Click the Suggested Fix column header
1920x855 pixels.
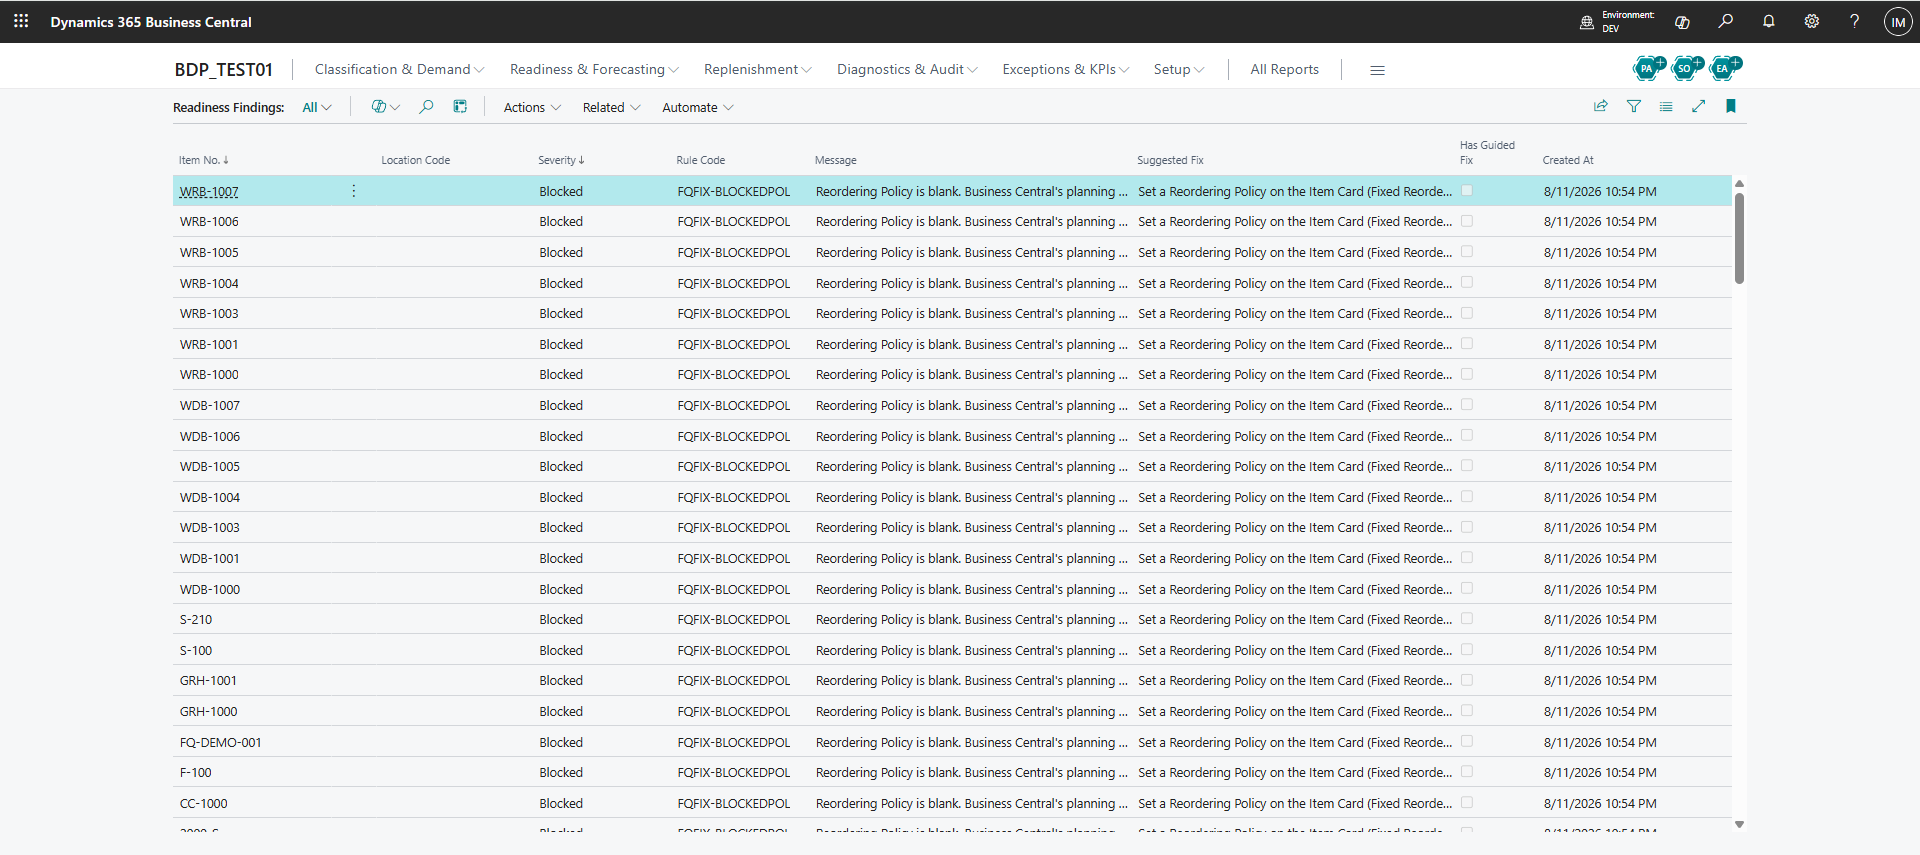pyautogui.click(x=1170, y=160)
